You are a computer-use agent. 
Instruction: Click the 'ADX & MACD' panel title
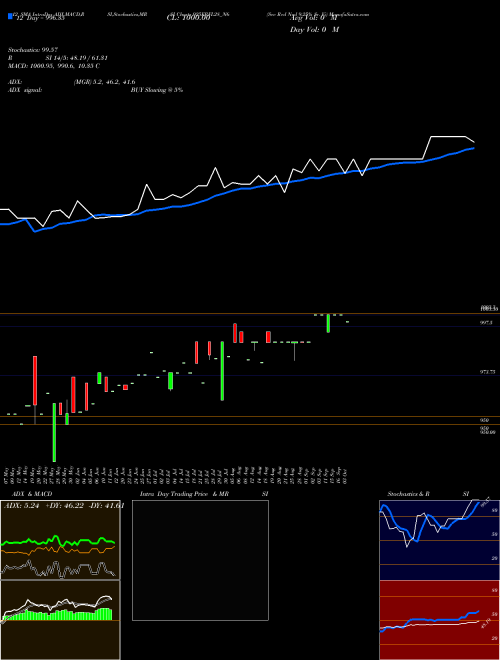(x=32, y=494)
